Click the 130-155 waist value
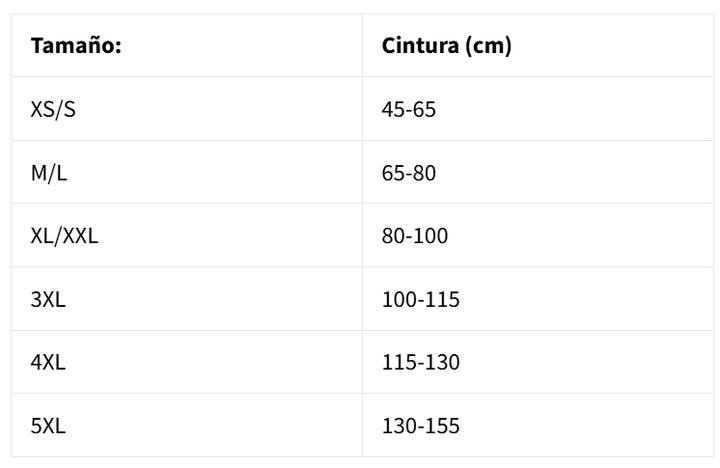This screenshot has width=720, height=468. [x=421, y=426]
